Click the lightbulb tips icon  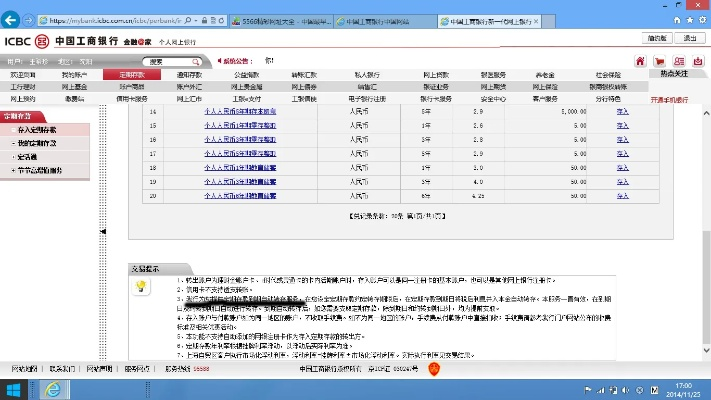coord(142,287)
